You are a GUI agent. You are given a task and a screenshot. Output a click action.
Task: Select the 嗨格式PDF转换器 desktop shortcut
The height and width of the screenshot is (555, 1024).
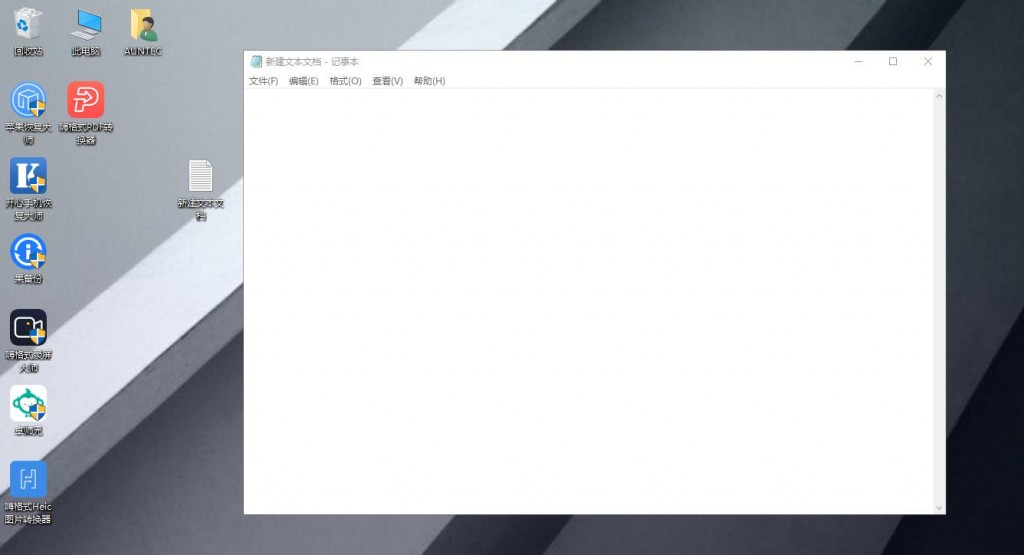[86, 112]
